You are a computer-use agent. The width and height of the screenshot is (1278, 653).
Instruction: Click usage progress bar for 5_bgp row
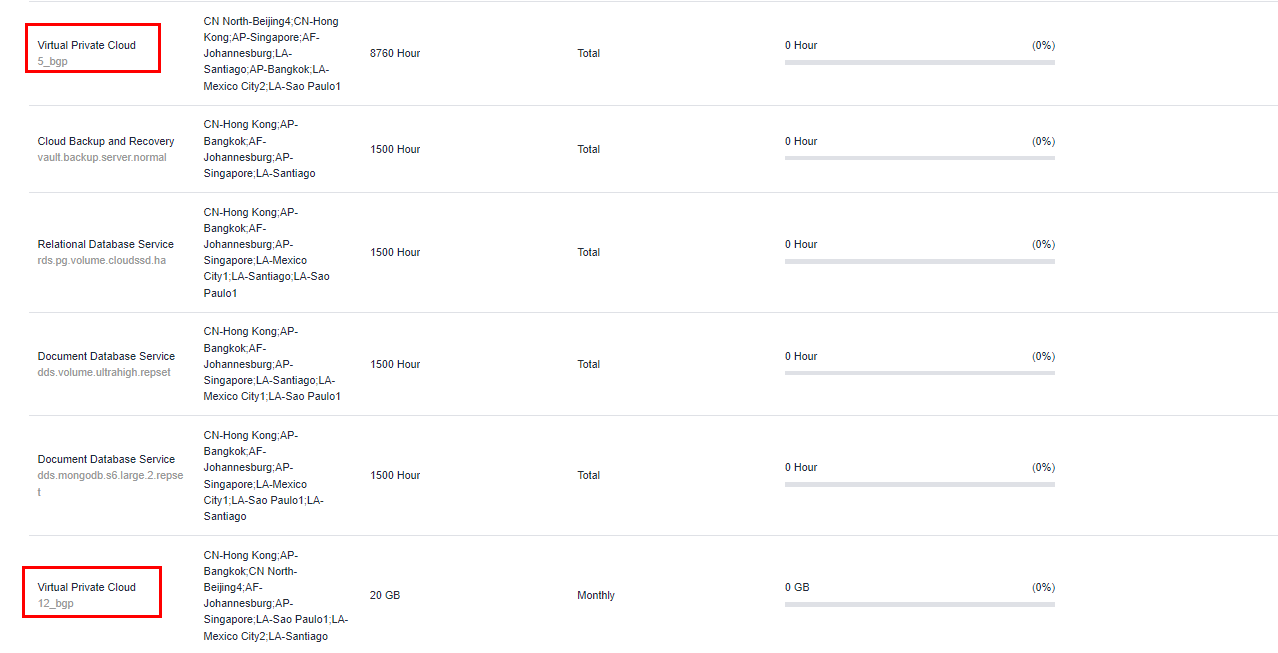tap(919, 62)
